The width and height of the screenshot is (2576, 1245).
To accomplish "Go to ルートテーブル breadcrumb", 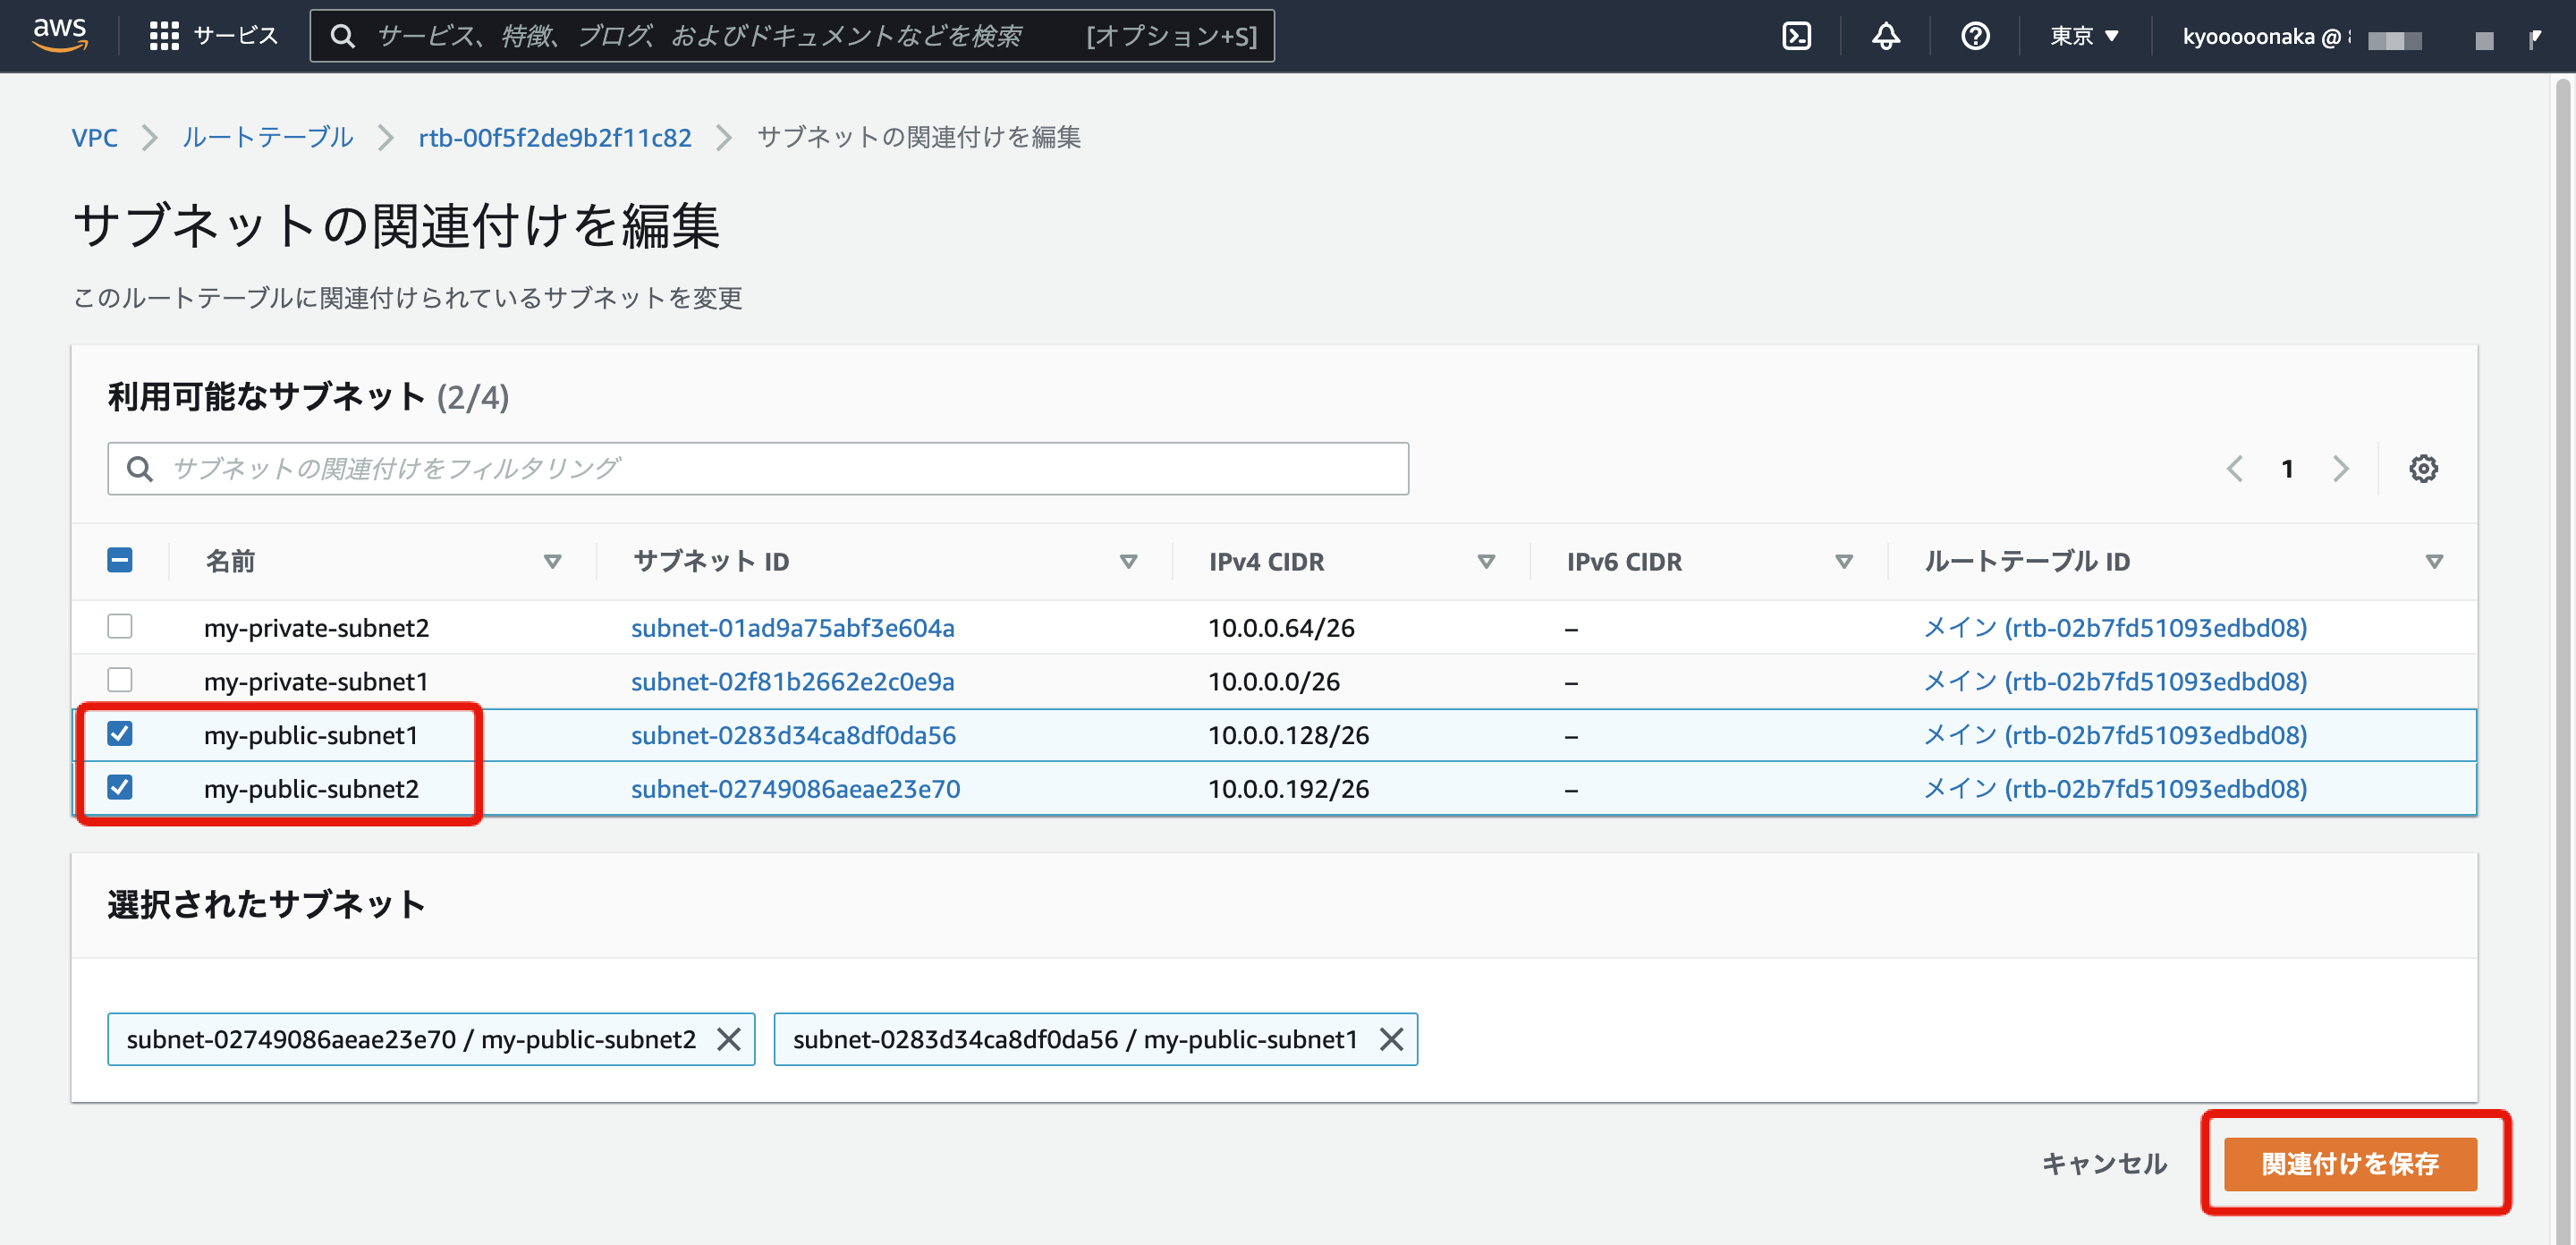I will 267,137.
